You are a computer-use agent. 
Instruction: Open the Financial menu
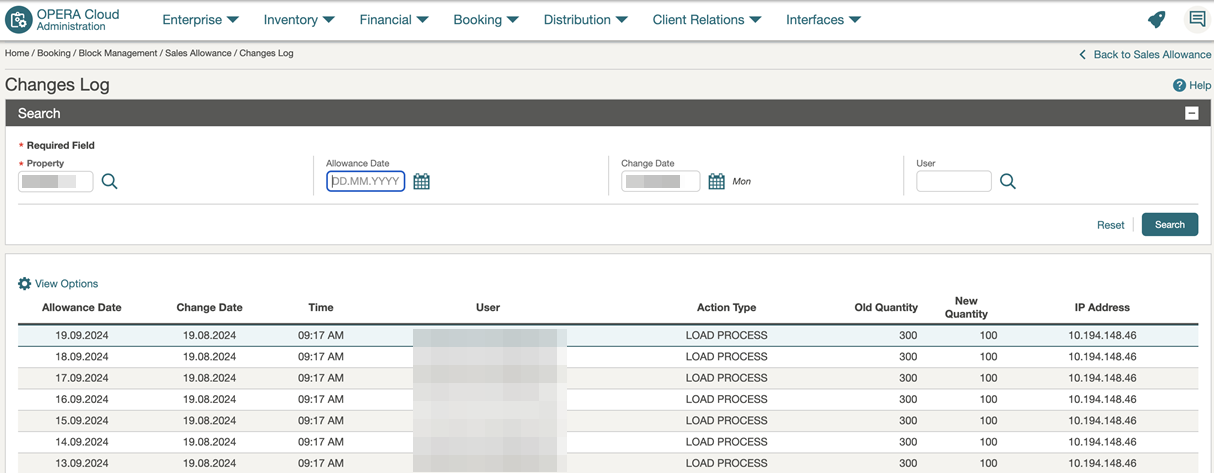click(394, 19)
